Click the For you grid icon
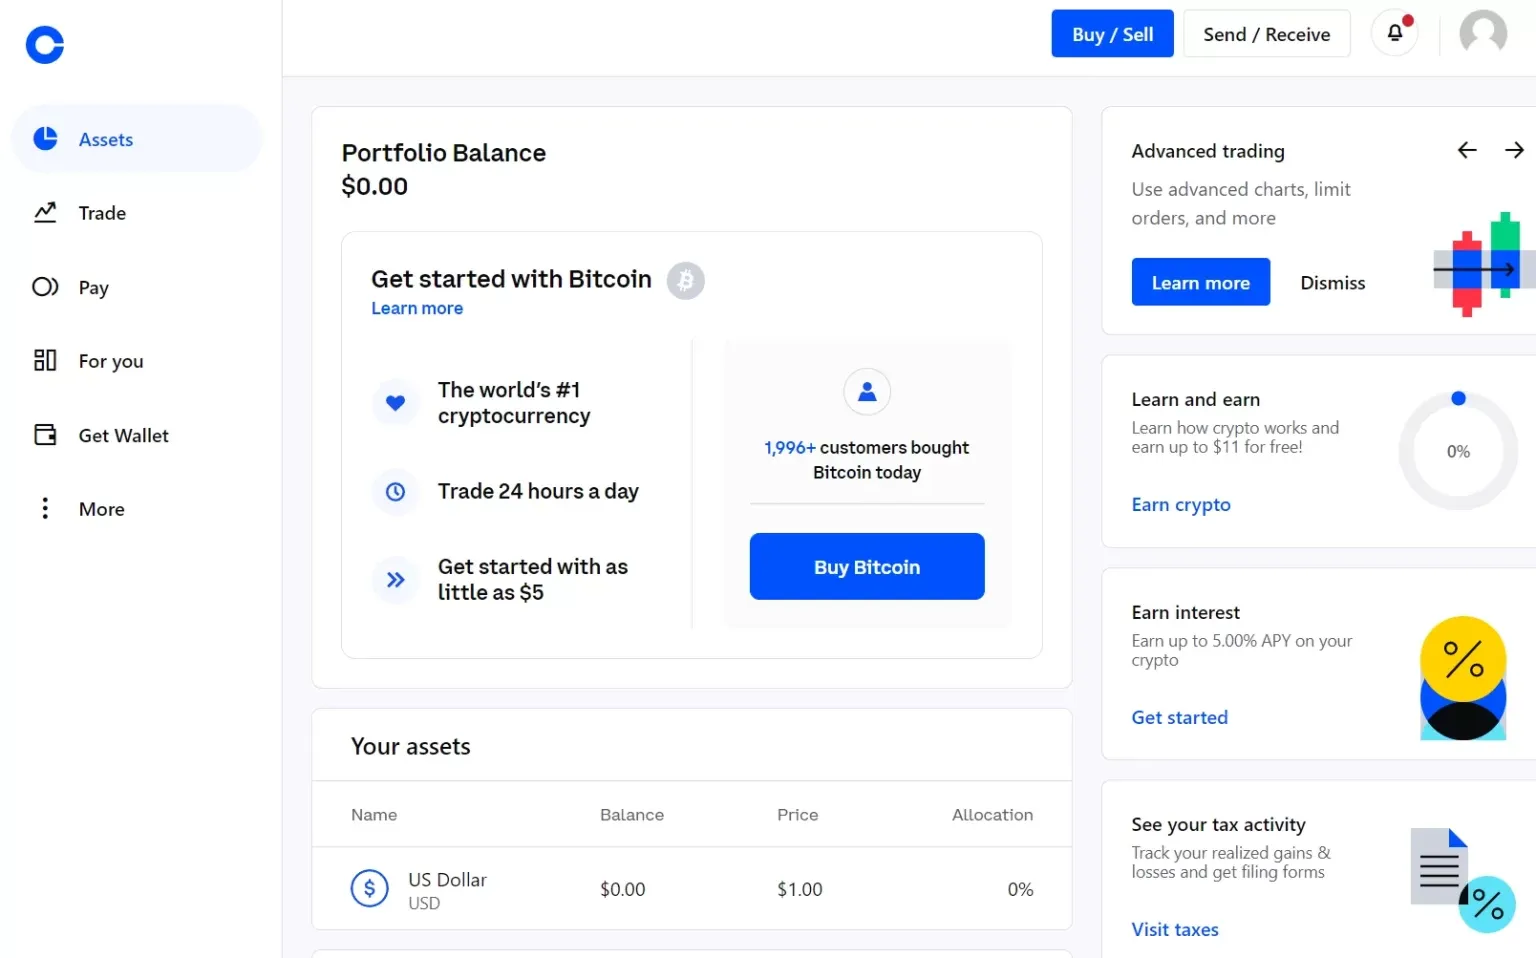1536x958 pixels. click(x=45, y=360)
